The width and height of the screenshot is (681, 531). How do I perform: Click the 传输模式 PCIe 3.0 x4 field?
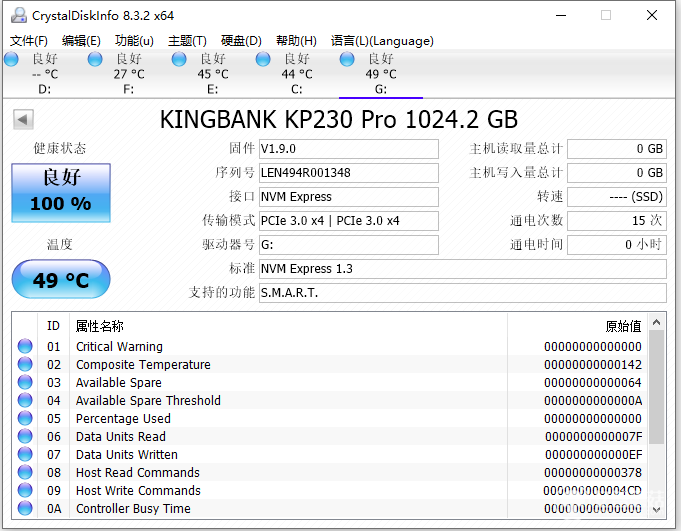click(x=349, y=221)
